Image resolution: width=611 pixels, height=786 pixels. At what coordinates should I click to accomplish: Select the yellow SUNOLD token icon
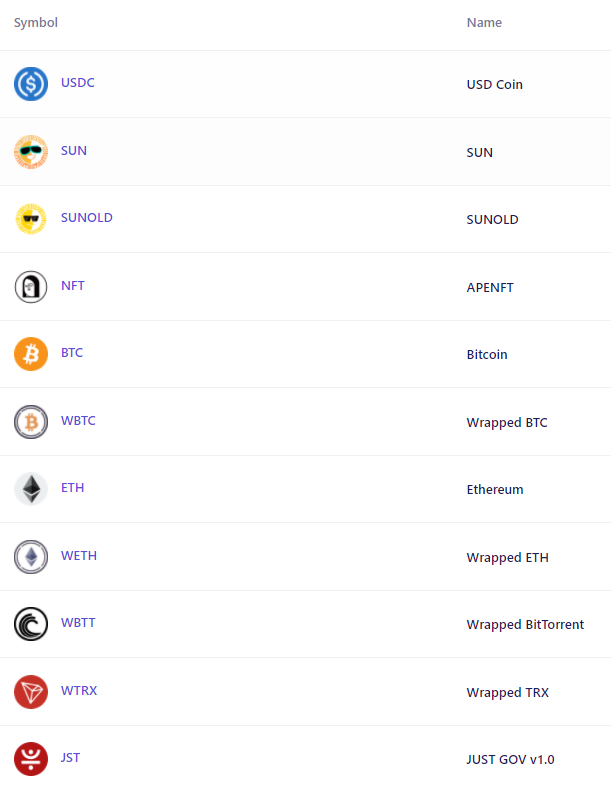(31, 219)
